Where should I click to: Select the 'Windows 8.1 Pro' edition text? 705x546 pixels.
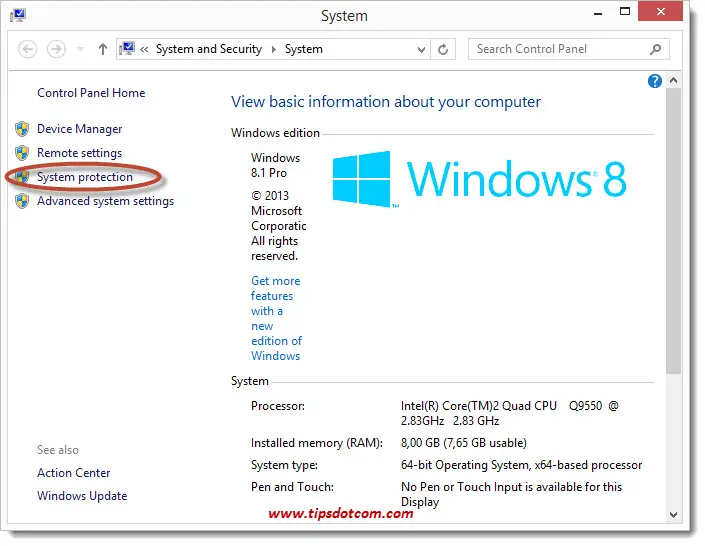click(275, 166)
